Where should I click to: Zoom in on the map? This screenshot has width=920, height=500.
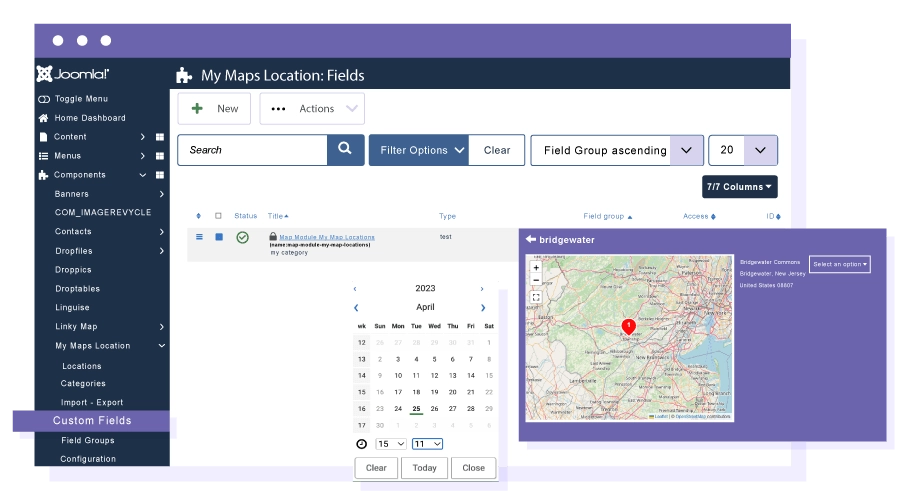tap(536, 268)
